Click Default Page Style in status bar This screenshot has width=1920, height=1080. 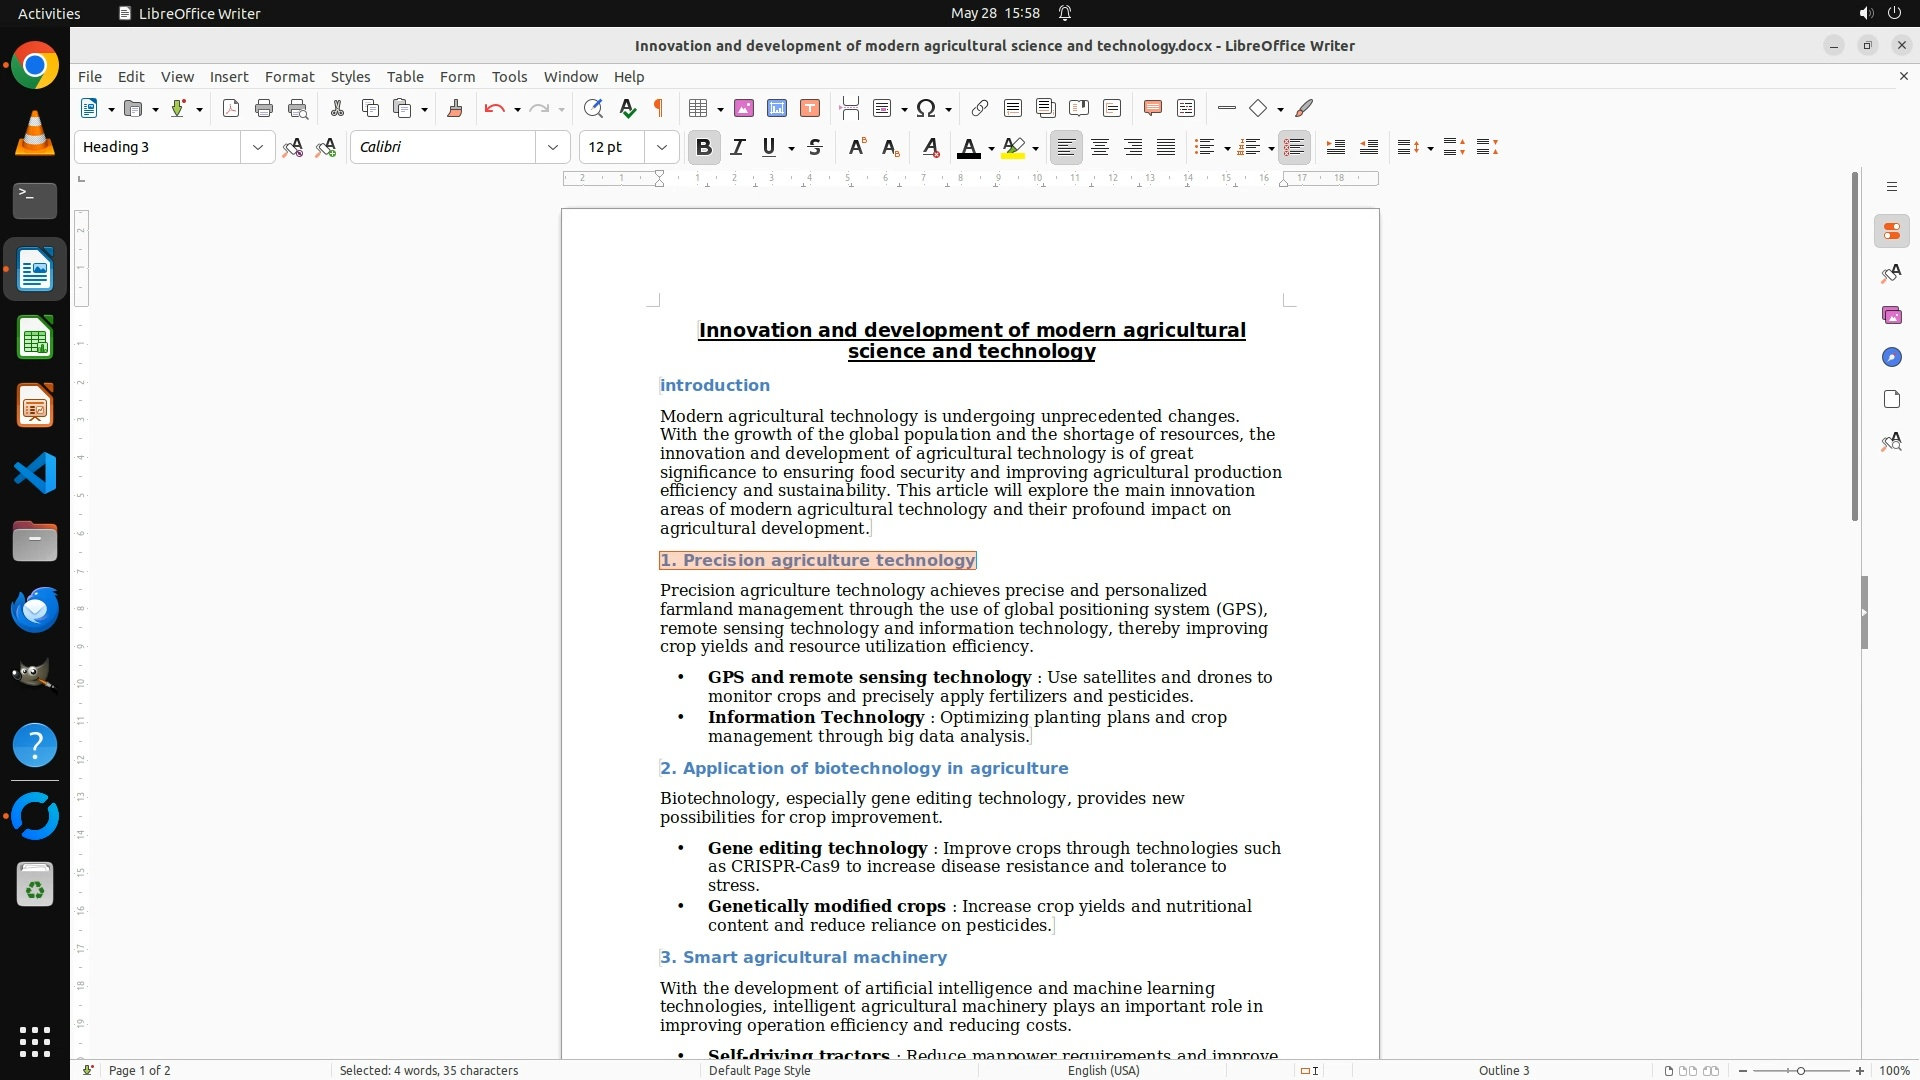(x=759, y=1070)
